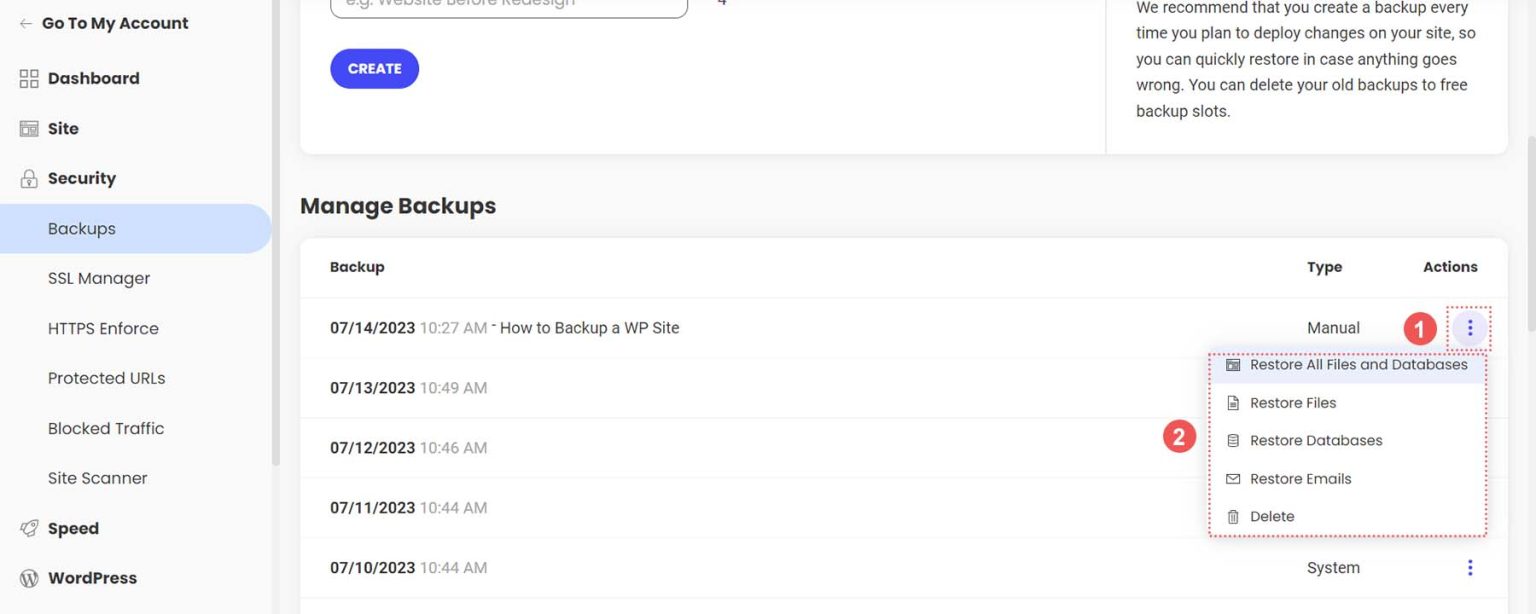The height and width of the screenshot is (614, 1536).
Task: Click the Go To My Account back arrow
Action: point(26,23)
